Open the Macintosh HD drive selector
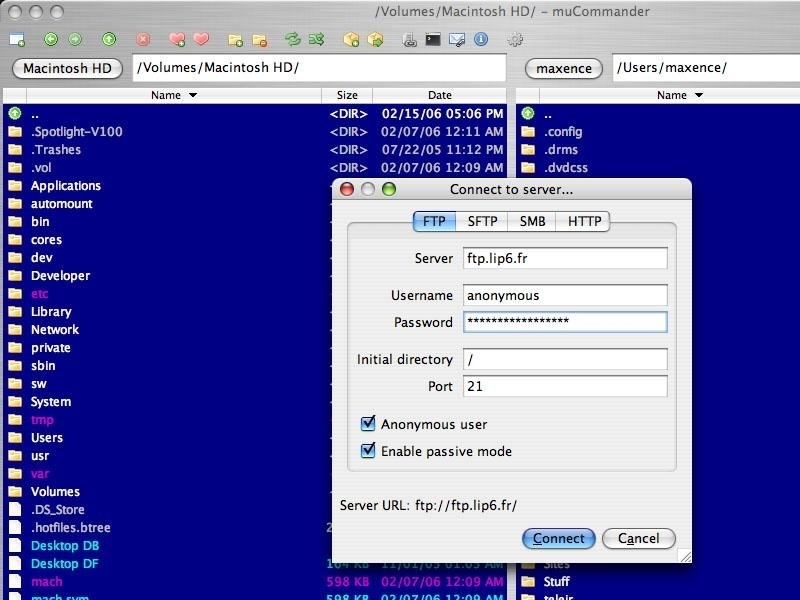Image resolution: width=800 pixels, height=600 pixels. click(x=67, y=68)
